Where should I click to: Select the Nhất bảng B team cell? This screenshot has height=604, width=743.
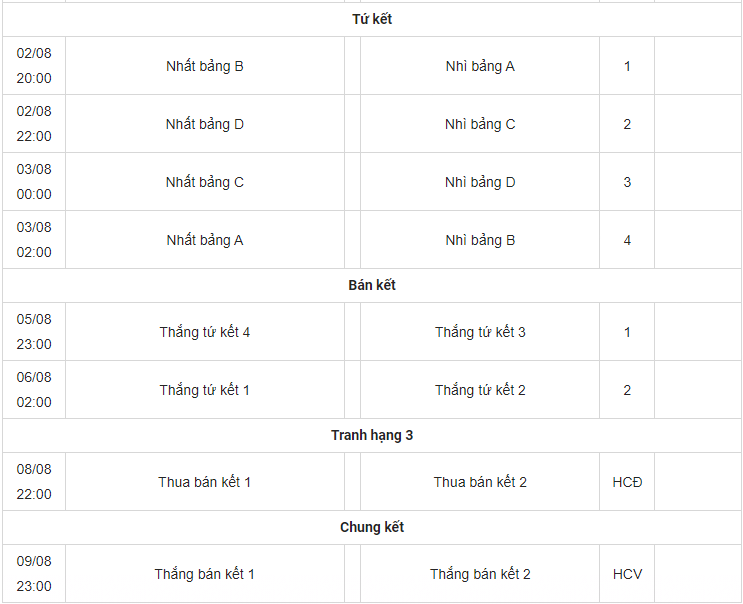(x=205, y=66)
